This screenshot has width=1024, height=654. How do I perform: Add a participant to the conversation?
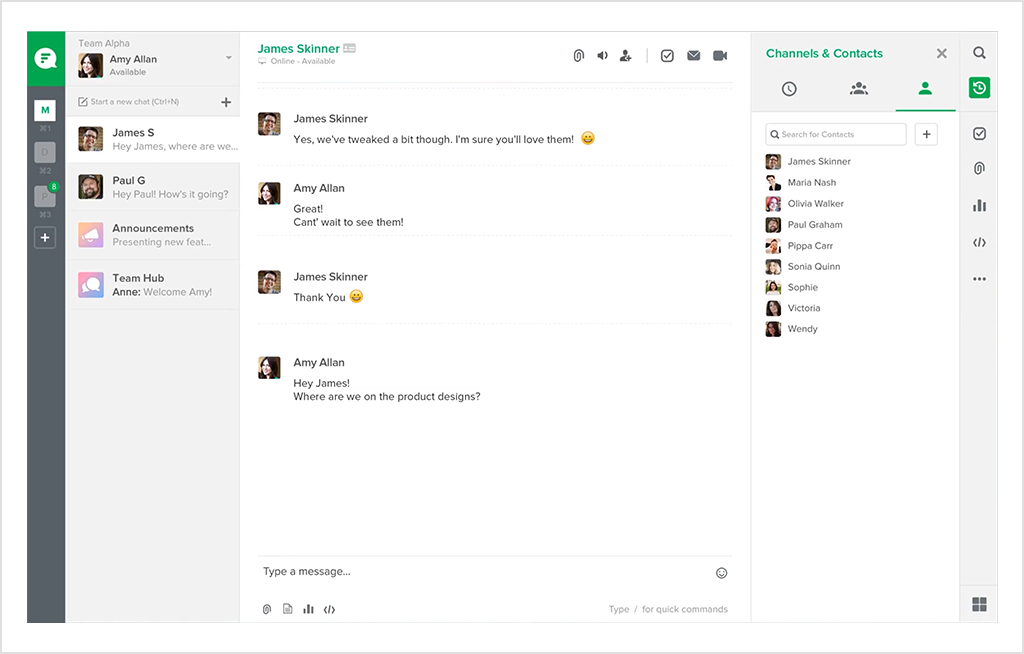click(626, 55)
